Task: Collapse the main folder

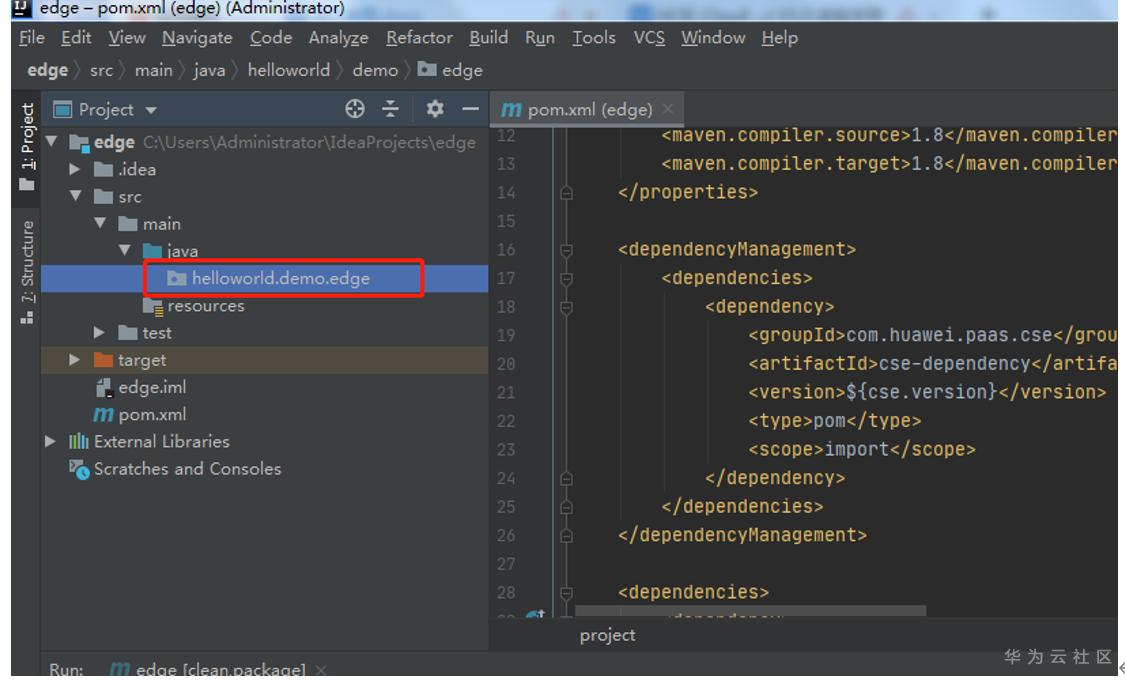Action: tap(100, 223)
